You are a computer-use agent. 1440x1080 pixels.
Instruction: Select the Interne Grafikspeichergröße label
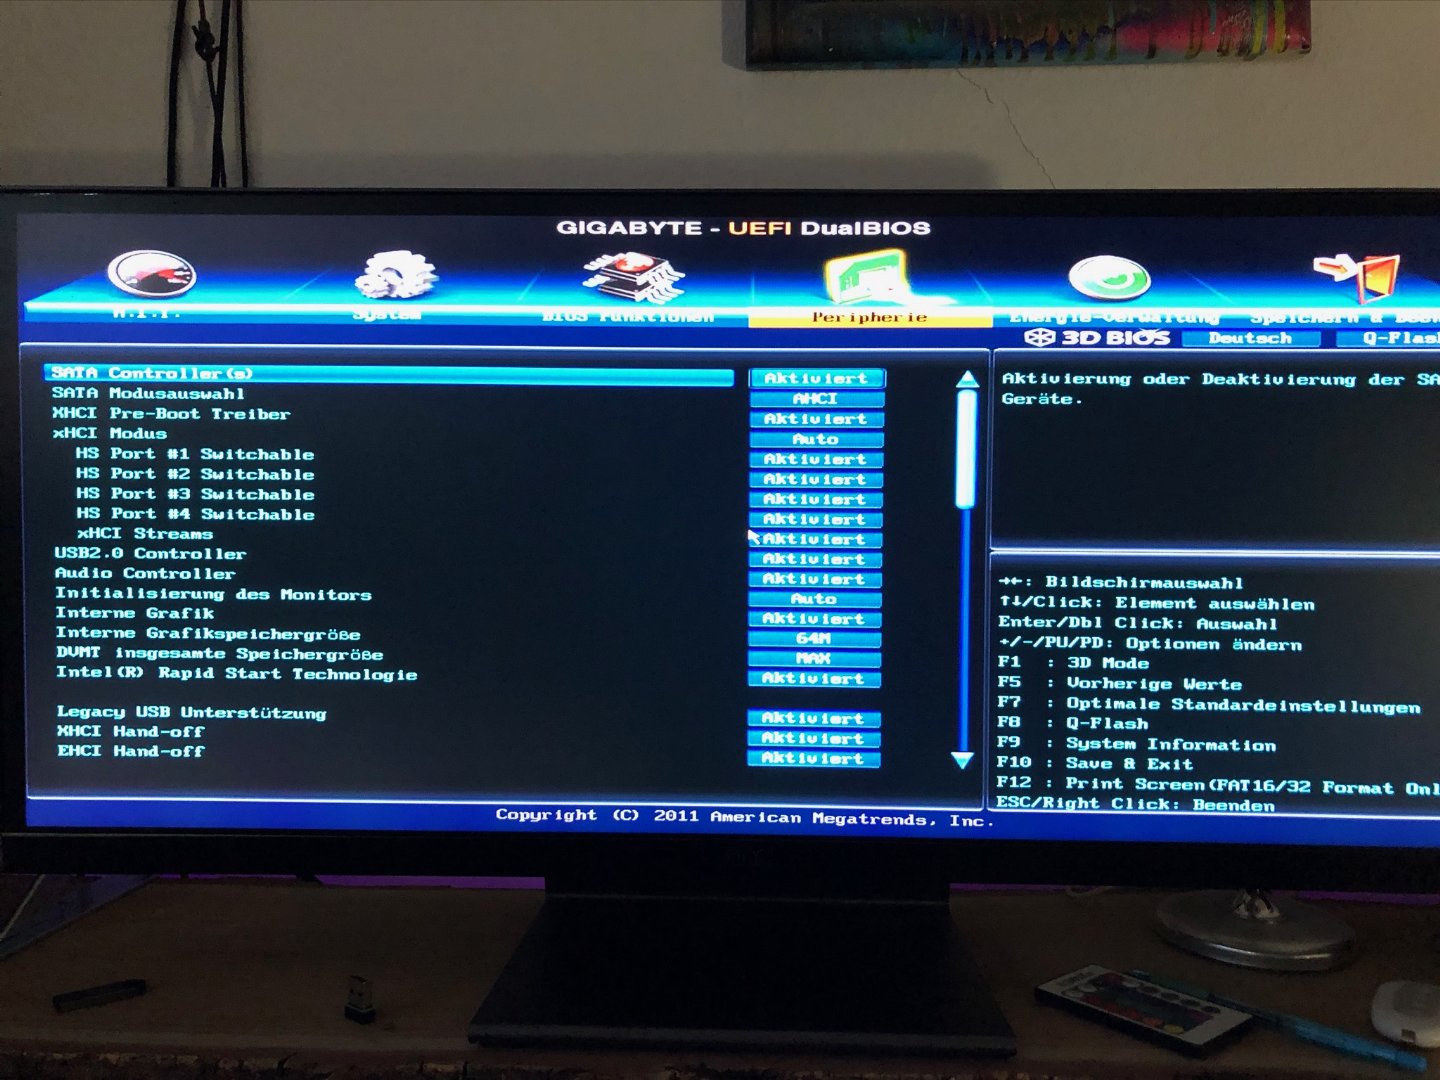pyautogui.click(x=208, y=633)
